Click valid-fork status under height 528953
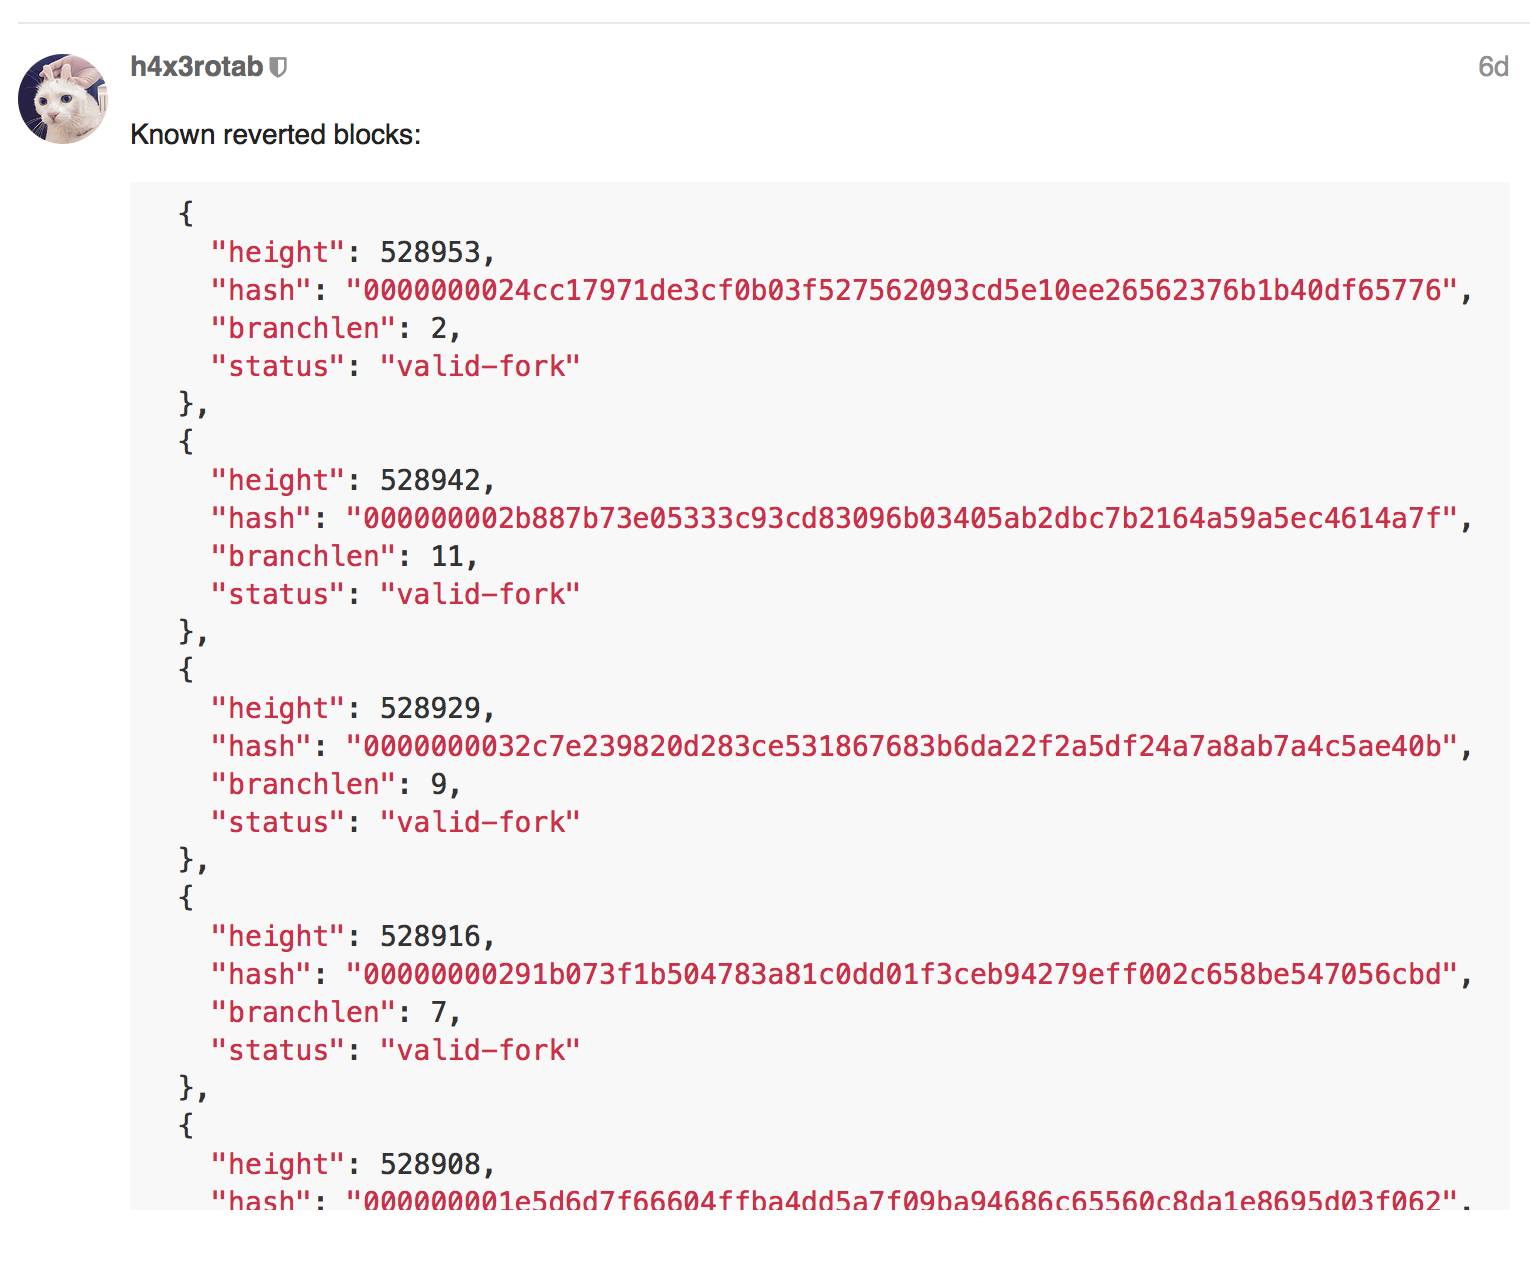 click(480, 366)
